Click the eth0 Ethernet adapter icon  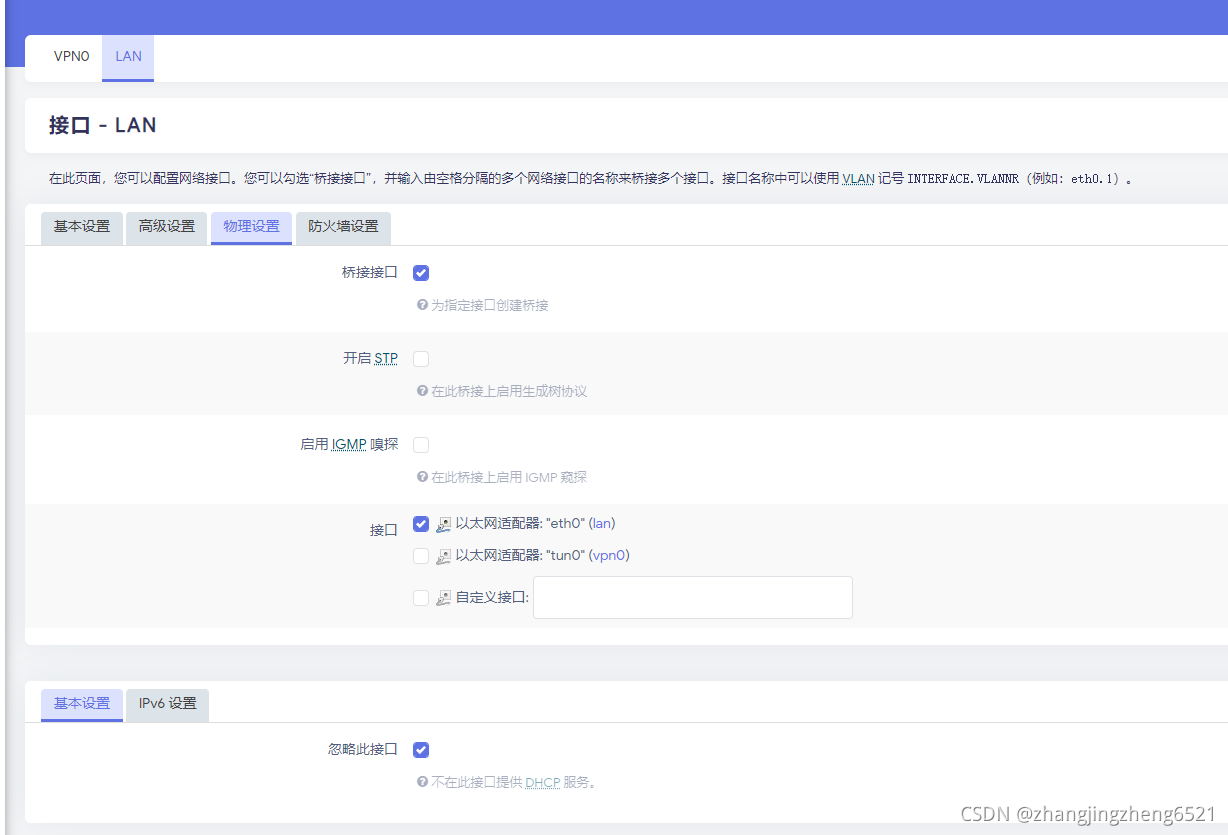pyautogui.click(x=443, y=523)
